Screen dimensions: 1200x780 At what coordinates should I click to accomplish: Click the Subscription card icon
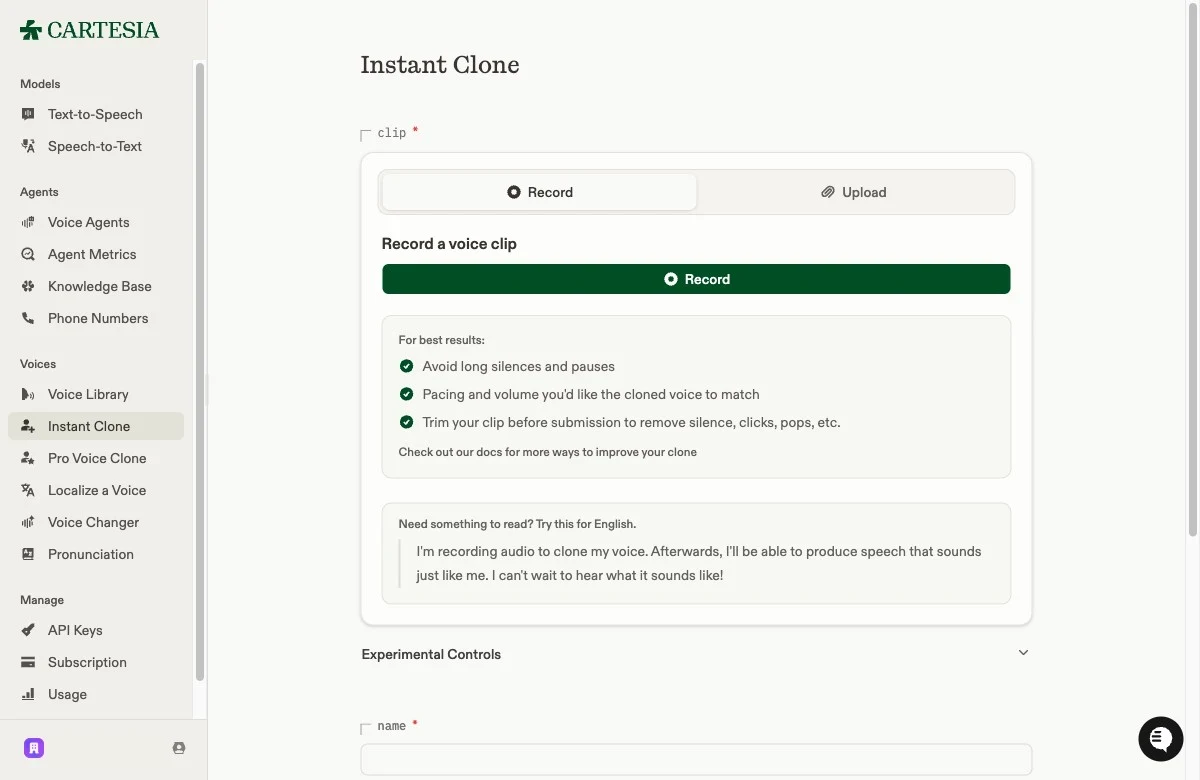coord(28,662)
